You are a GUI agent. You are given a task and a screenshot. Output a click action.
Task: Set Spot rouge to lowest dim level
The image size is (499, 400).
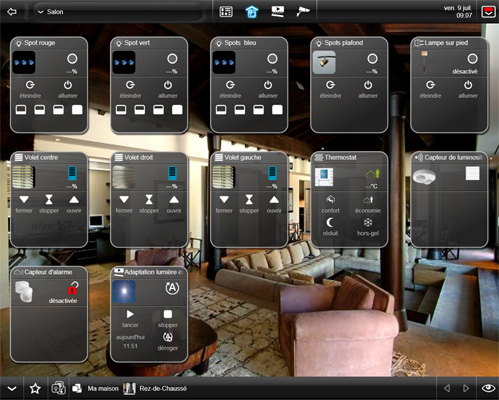click(21, 110)
